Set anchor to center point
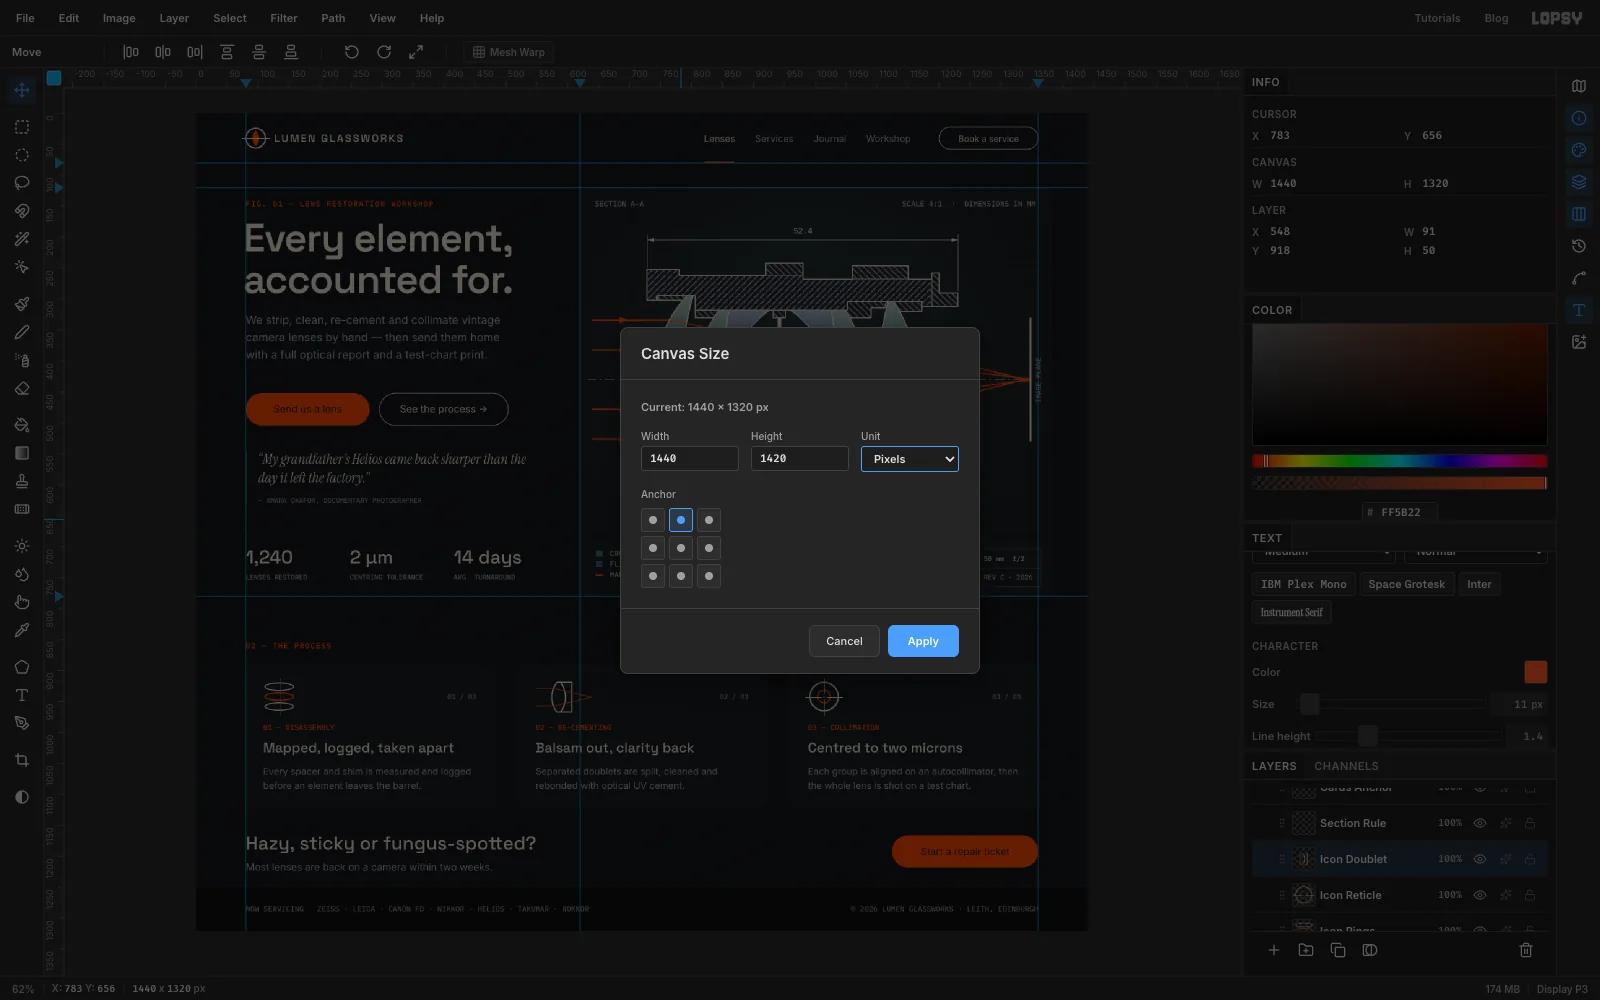 pyautogui.click(x=681, y=548)
